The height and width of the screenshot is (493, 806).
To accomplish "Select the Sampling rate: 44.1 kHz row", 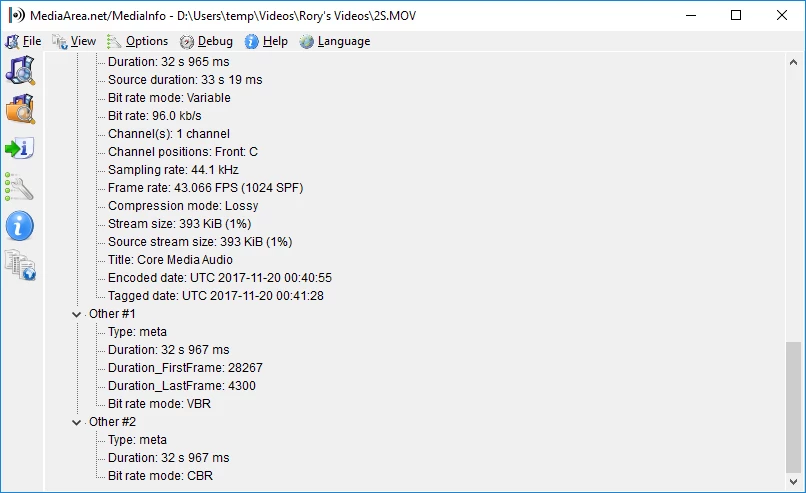I will click(173, 170).
